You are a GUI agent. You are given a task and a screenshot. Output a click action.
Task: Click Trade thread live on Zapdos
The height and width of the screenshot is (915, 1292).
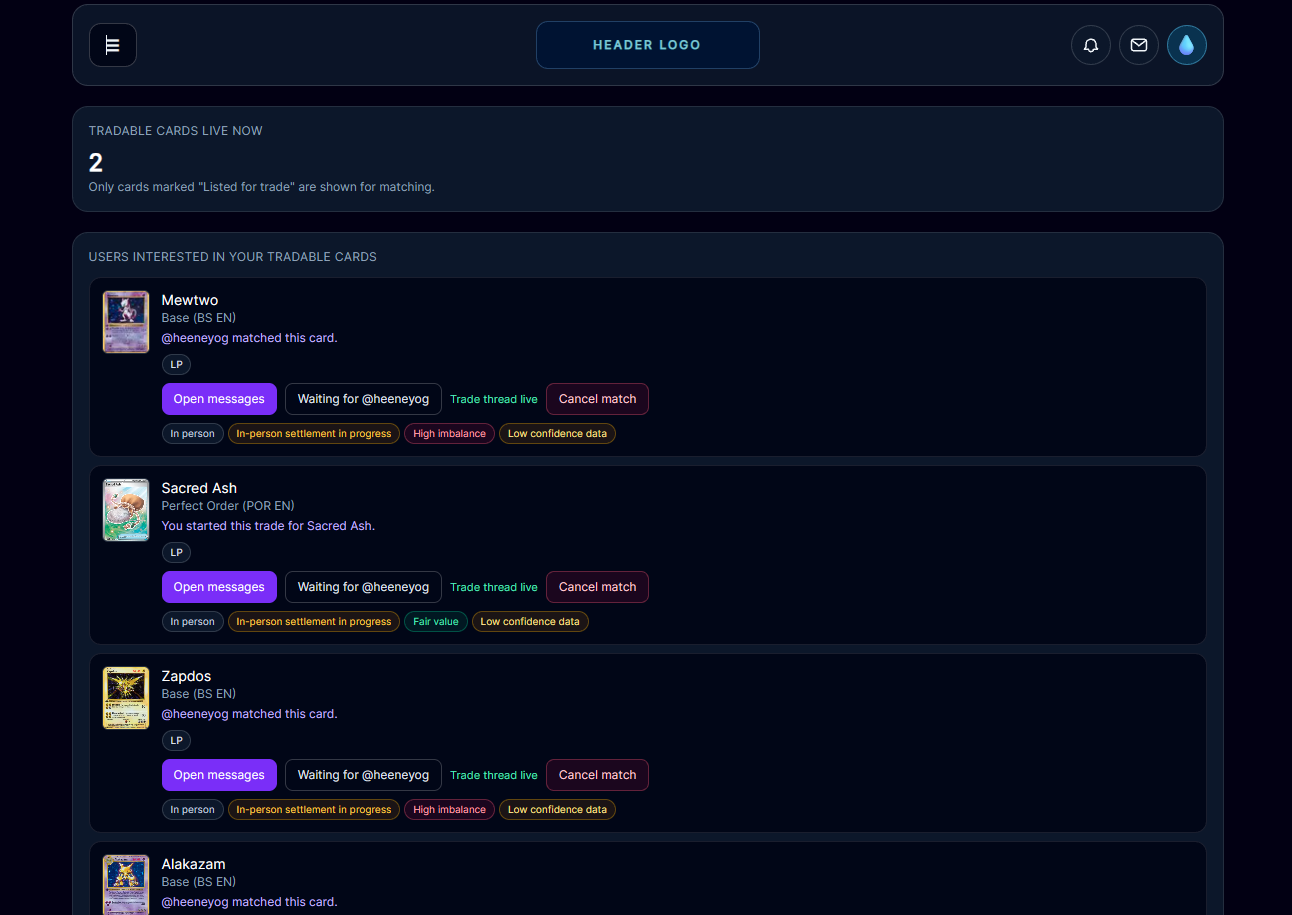point(494,775)
